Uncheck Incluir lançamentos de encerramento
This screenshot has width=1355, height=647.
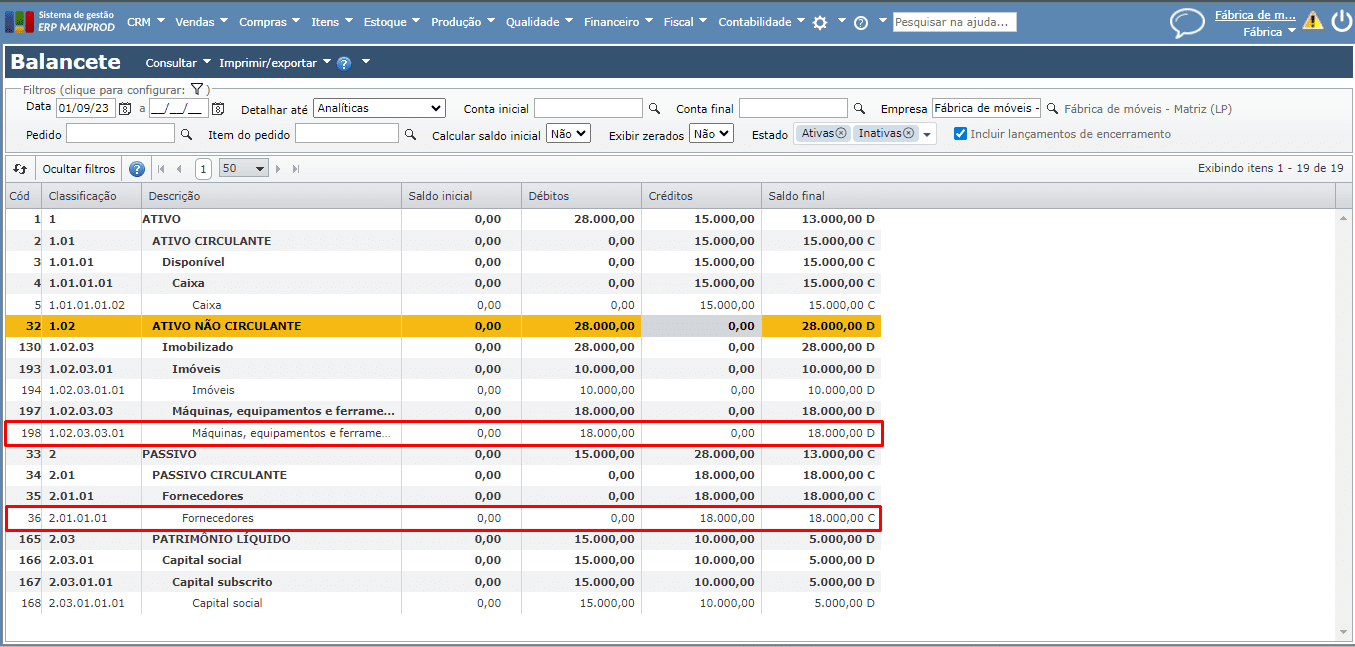click(x=960, y=134)
